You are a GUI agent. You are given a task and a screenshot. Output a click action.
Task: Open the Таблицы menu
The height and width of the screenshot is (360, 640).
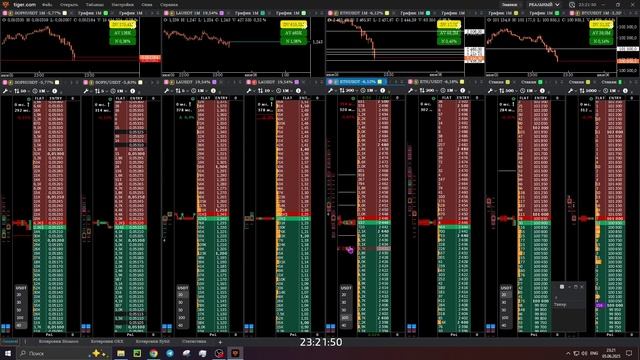(x=95, y=4)
